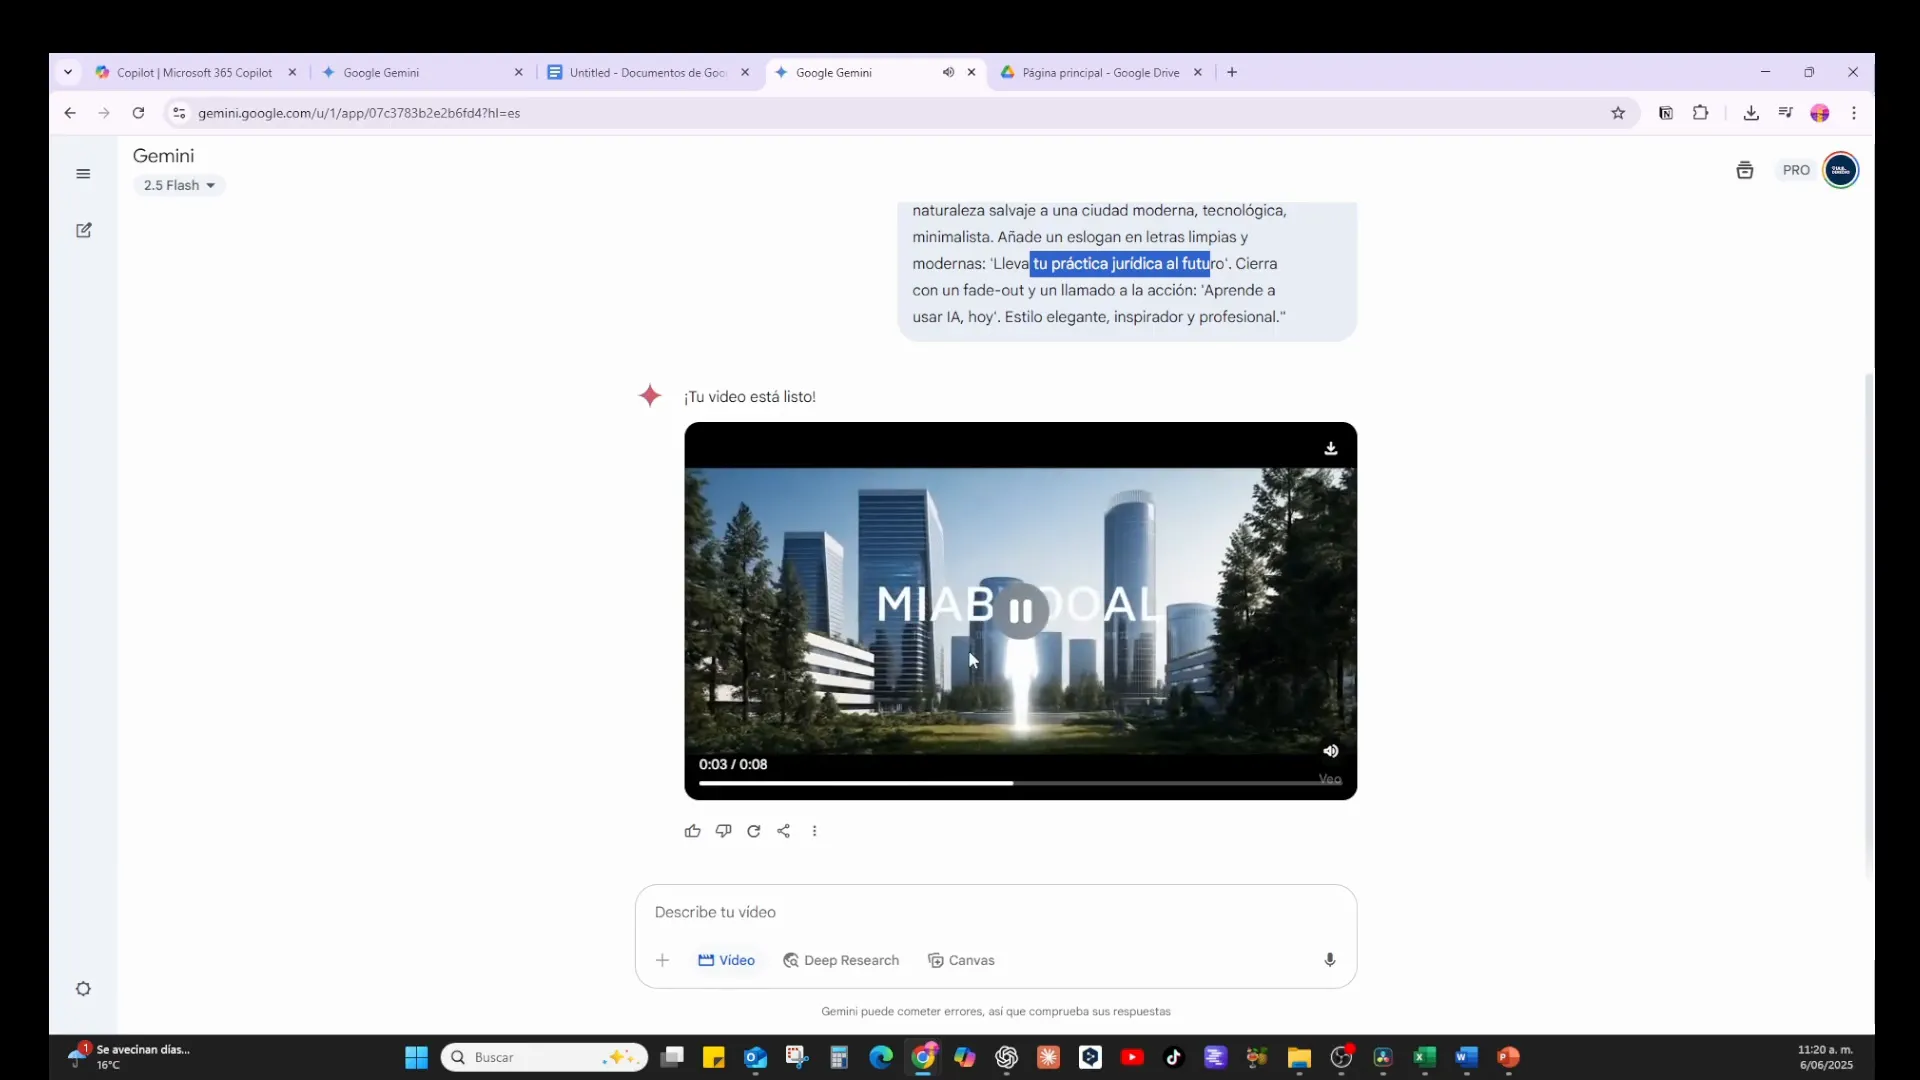Screen dimensions: 1920x1080
Task: Select Canvas mode
Action: (961, 960)
